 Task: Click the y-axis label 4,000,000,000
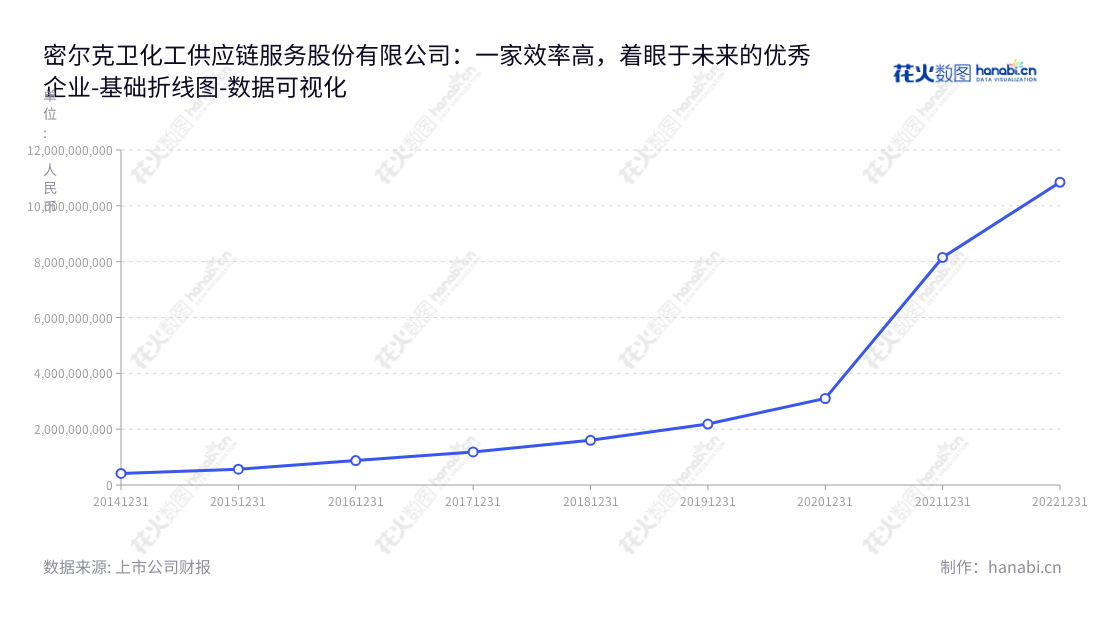coord(74,374)
